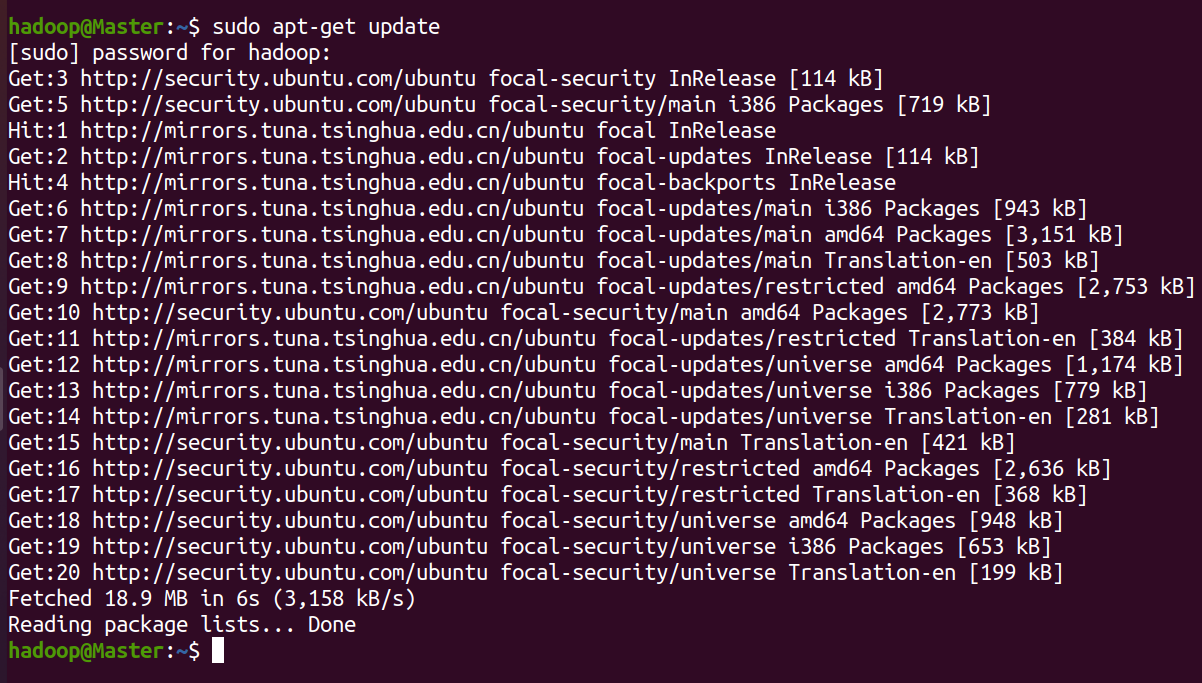Click the '[114 kB]' size on the Get:2 line

point(932,157)
